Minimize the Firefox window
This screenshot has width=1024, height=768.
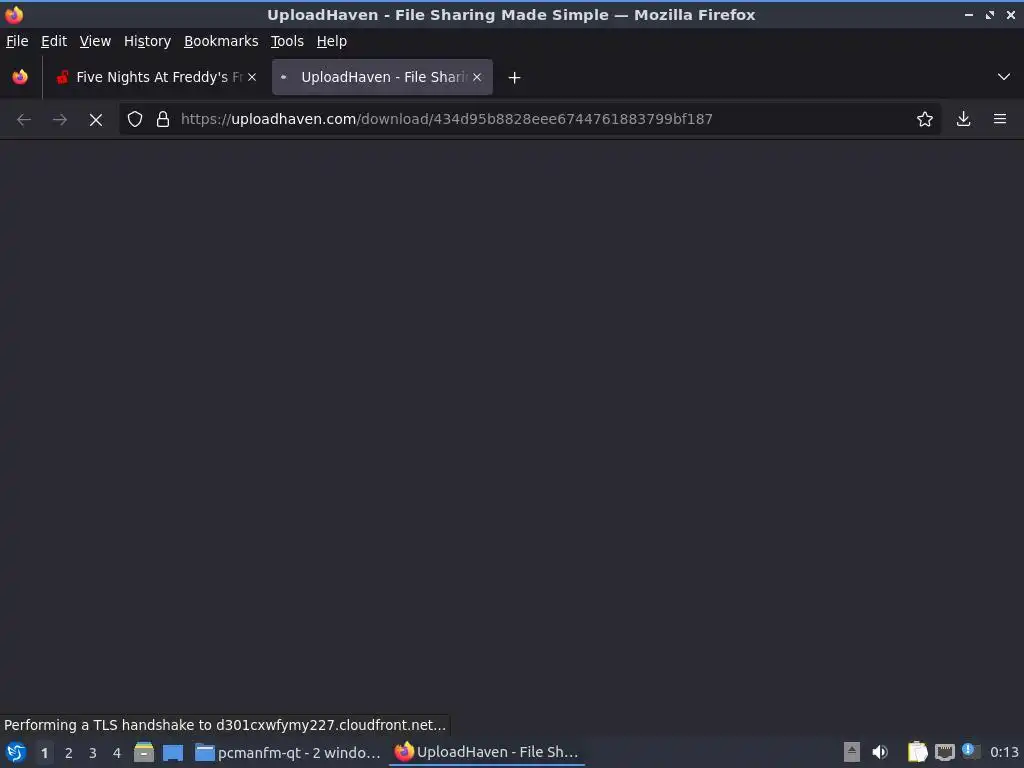point(969,14)
